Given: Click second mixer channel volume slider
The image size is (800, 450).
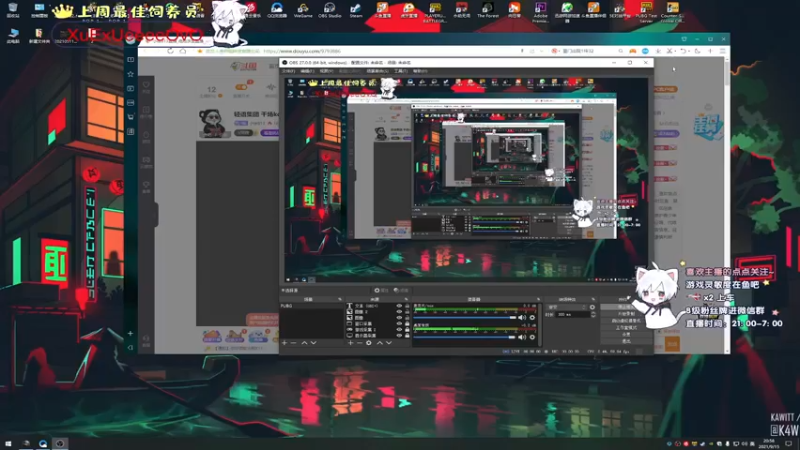Looking at the screenshot, I should [x=465, y=337].
